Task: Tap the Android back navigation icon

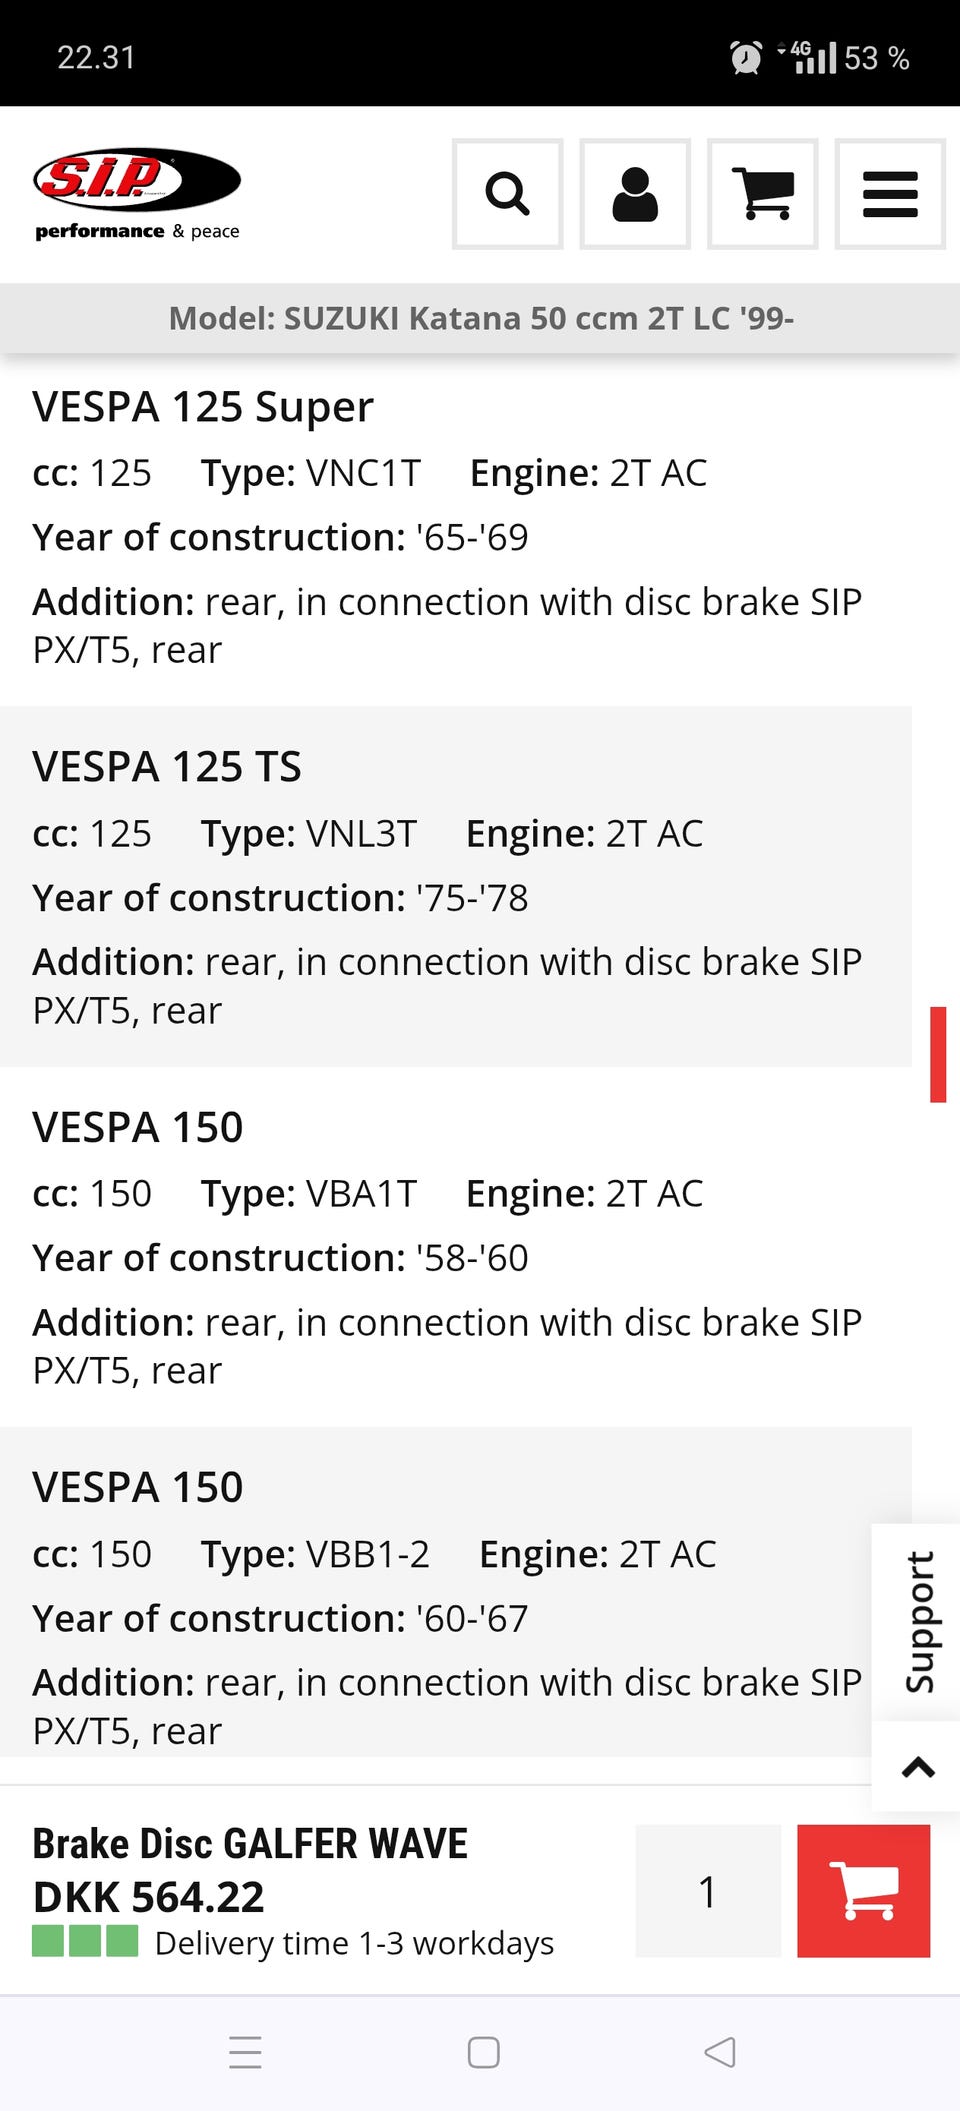Action: click(720, 2052)
